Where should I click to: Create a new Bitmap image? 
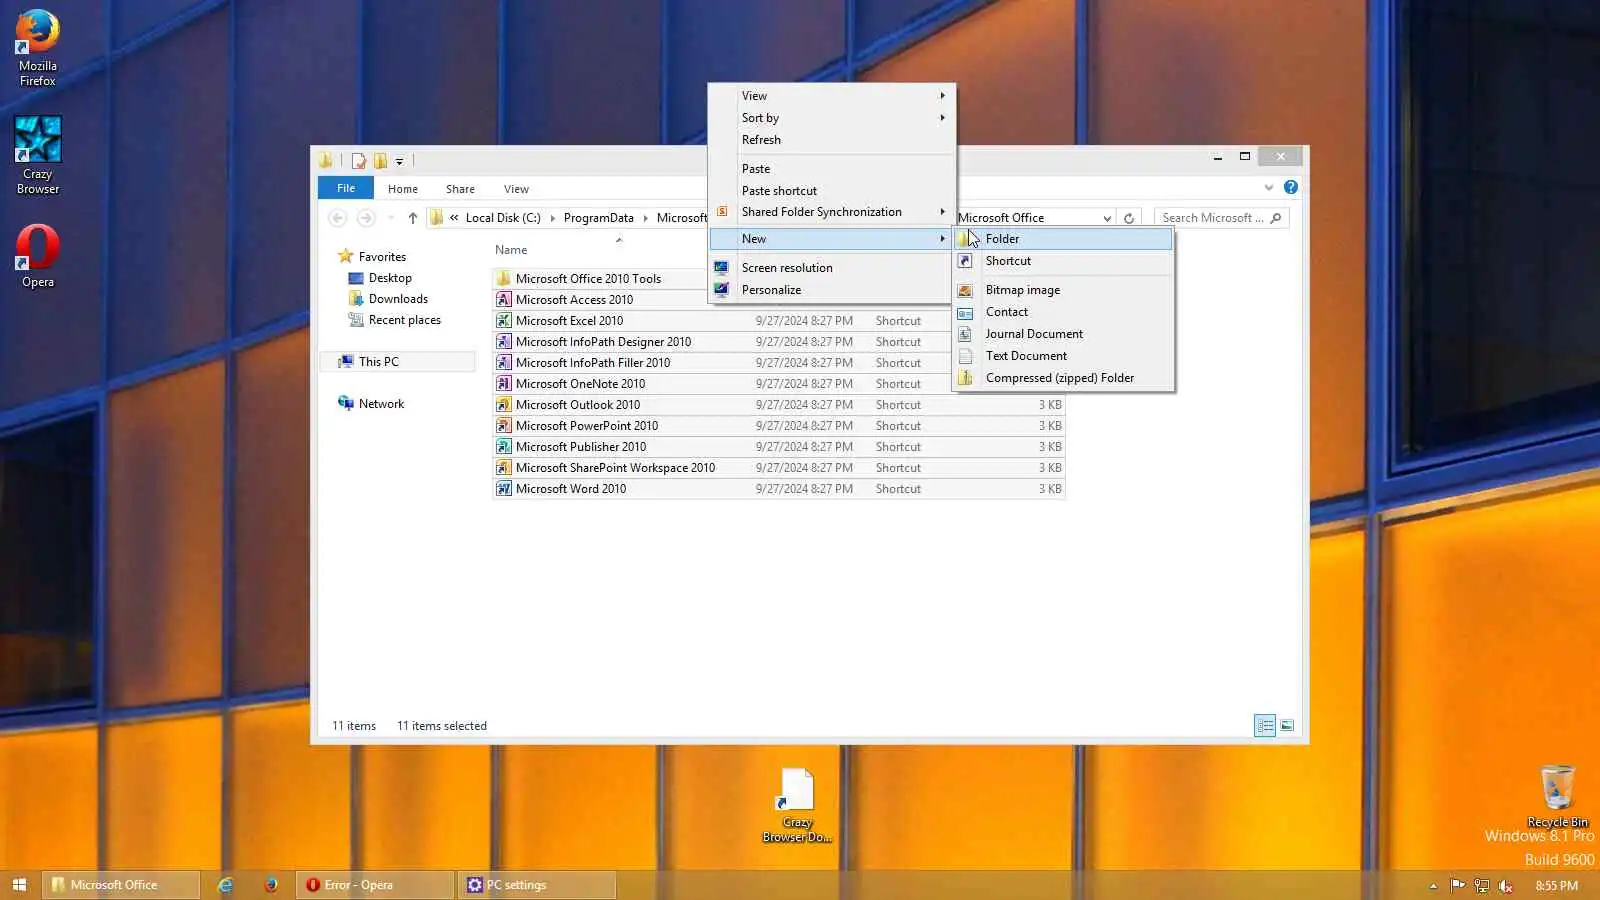pyautogui.click(x=1063, y=290)
